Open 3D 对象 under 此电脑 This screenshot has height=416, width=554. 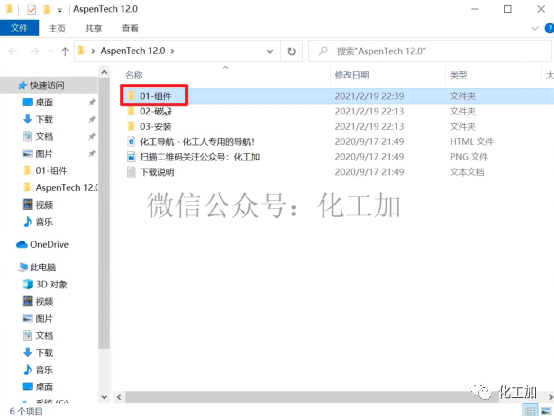pyautogui.click(x=51, y=284)
